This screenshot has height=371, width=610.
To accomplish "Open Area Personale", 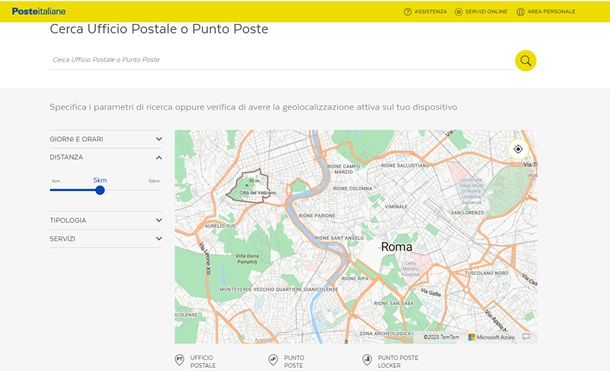I will pyautogui.click(x=551, y=12).
